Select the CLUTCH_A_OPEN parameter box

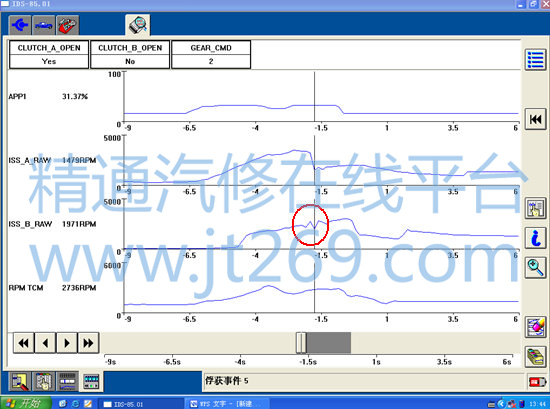click(49, 54)
